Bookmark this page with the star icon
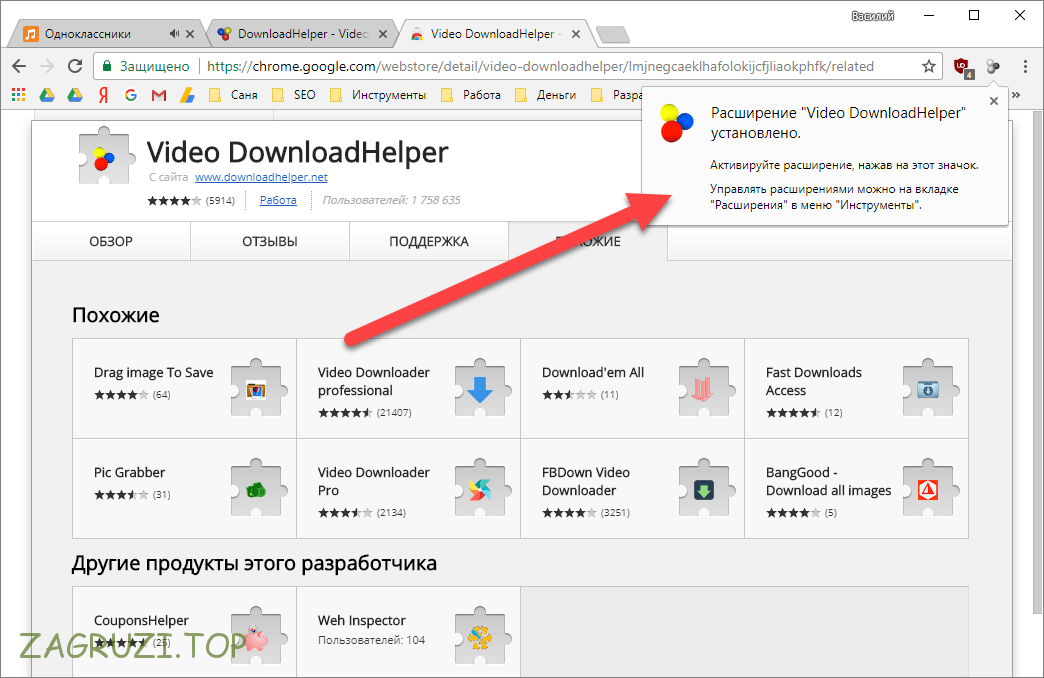 929,66
